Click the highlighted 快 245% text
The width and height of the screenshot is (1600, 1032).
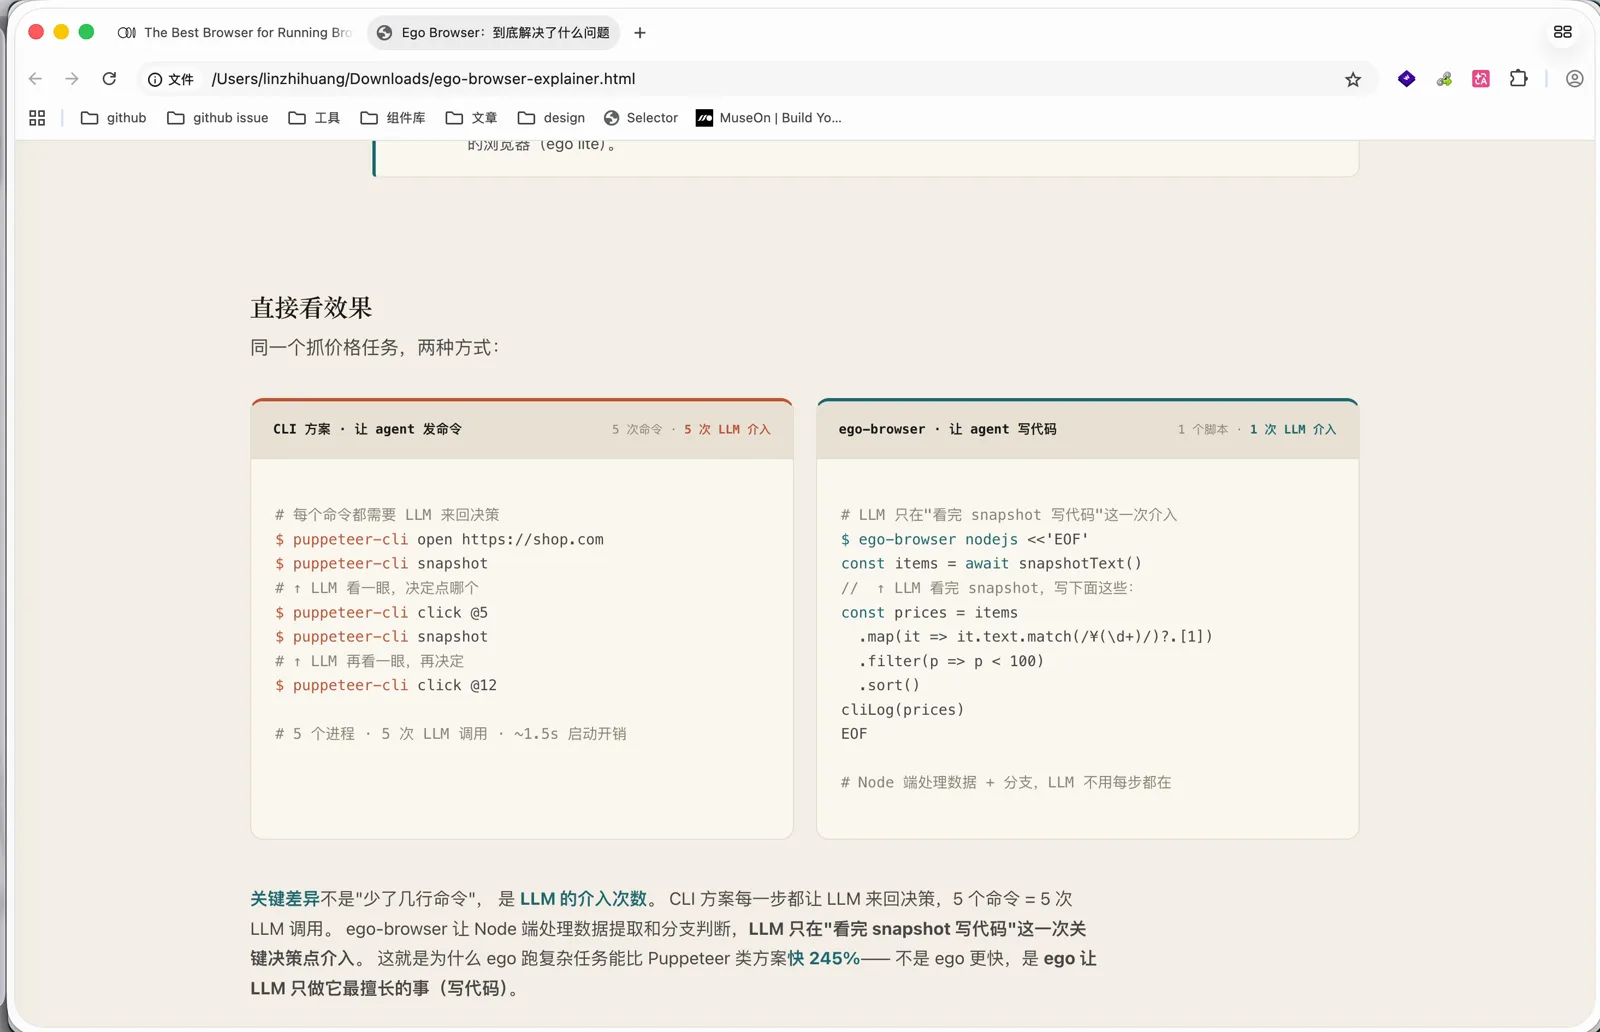[x=824, y=959]
